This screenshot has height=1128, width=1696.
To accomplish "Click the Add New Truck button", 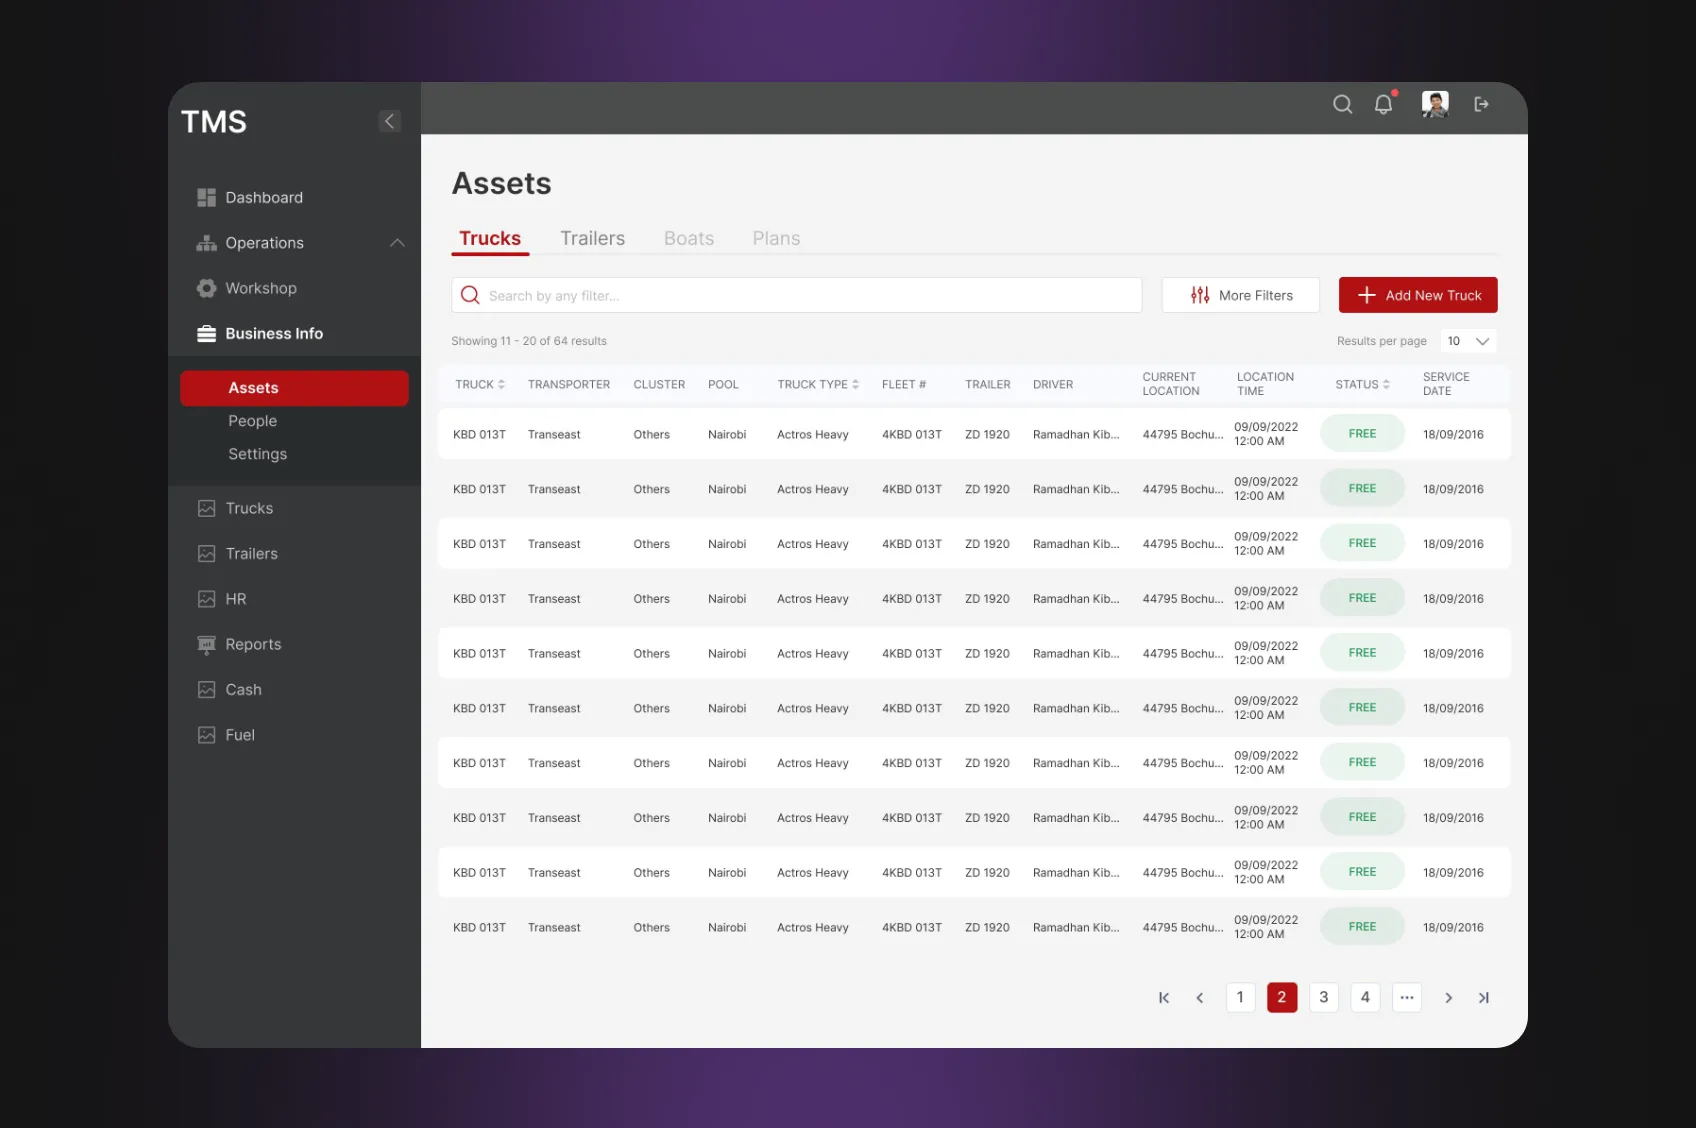I will (x=1417, y=295).
